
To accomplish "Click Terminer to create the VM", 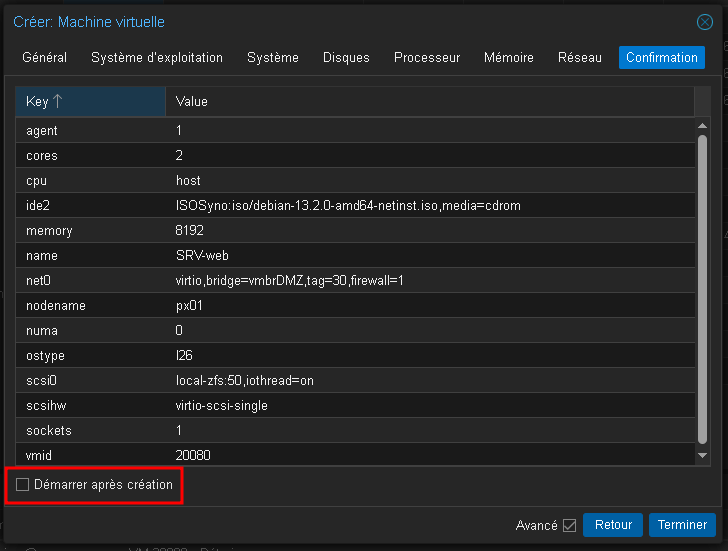I will [683, 525].
